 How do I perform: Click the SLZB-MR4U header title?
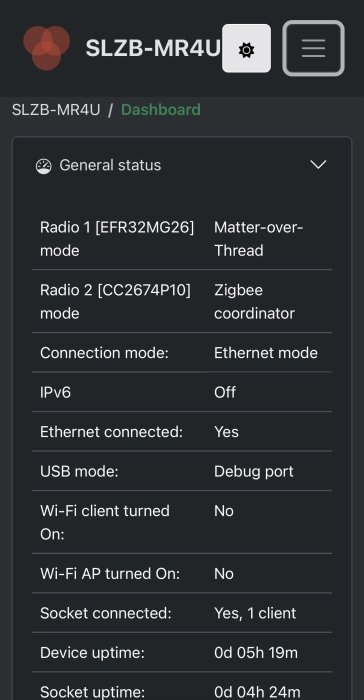[153, 48]
